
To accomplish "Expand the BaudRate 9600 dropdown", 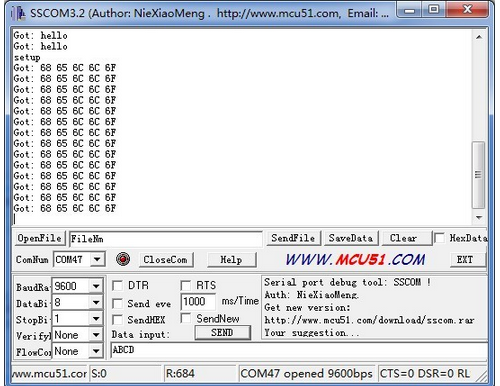I will 96,286.
